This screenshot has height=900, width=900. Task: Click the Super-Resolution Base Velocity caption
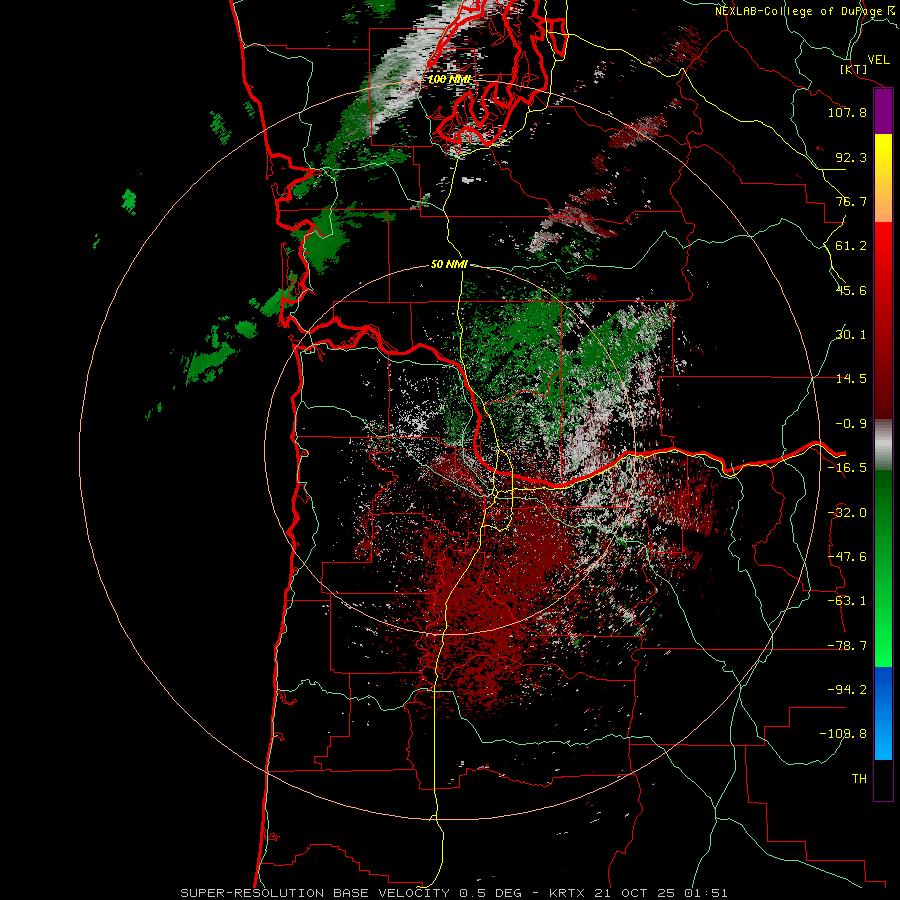coord(351,893)
